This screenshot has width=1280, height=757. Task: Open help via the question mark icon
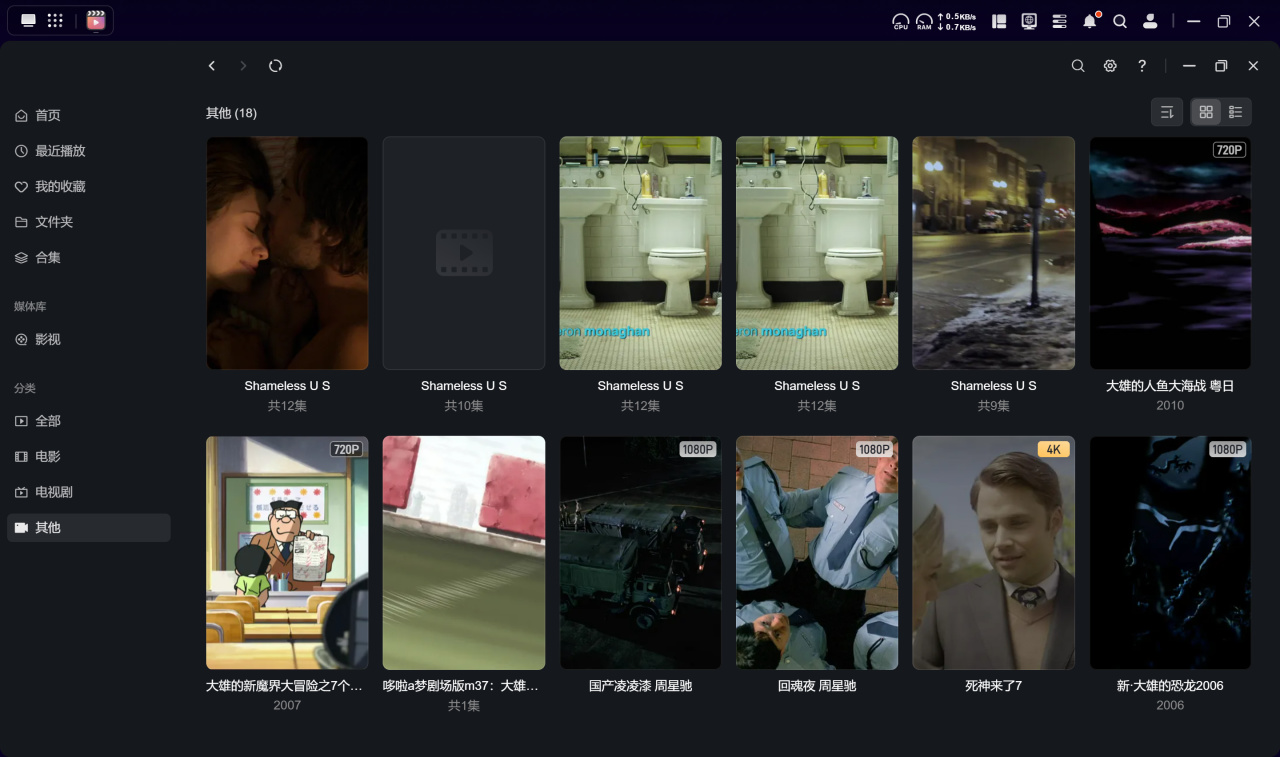click(1142, 66)
